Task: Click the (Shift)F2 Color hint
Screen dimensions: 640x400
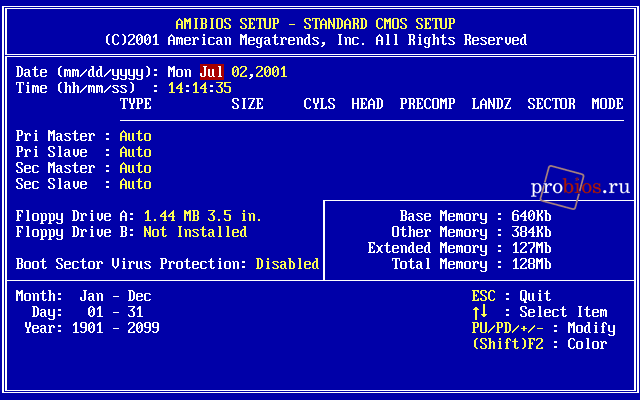Action: tap(540, 344)
